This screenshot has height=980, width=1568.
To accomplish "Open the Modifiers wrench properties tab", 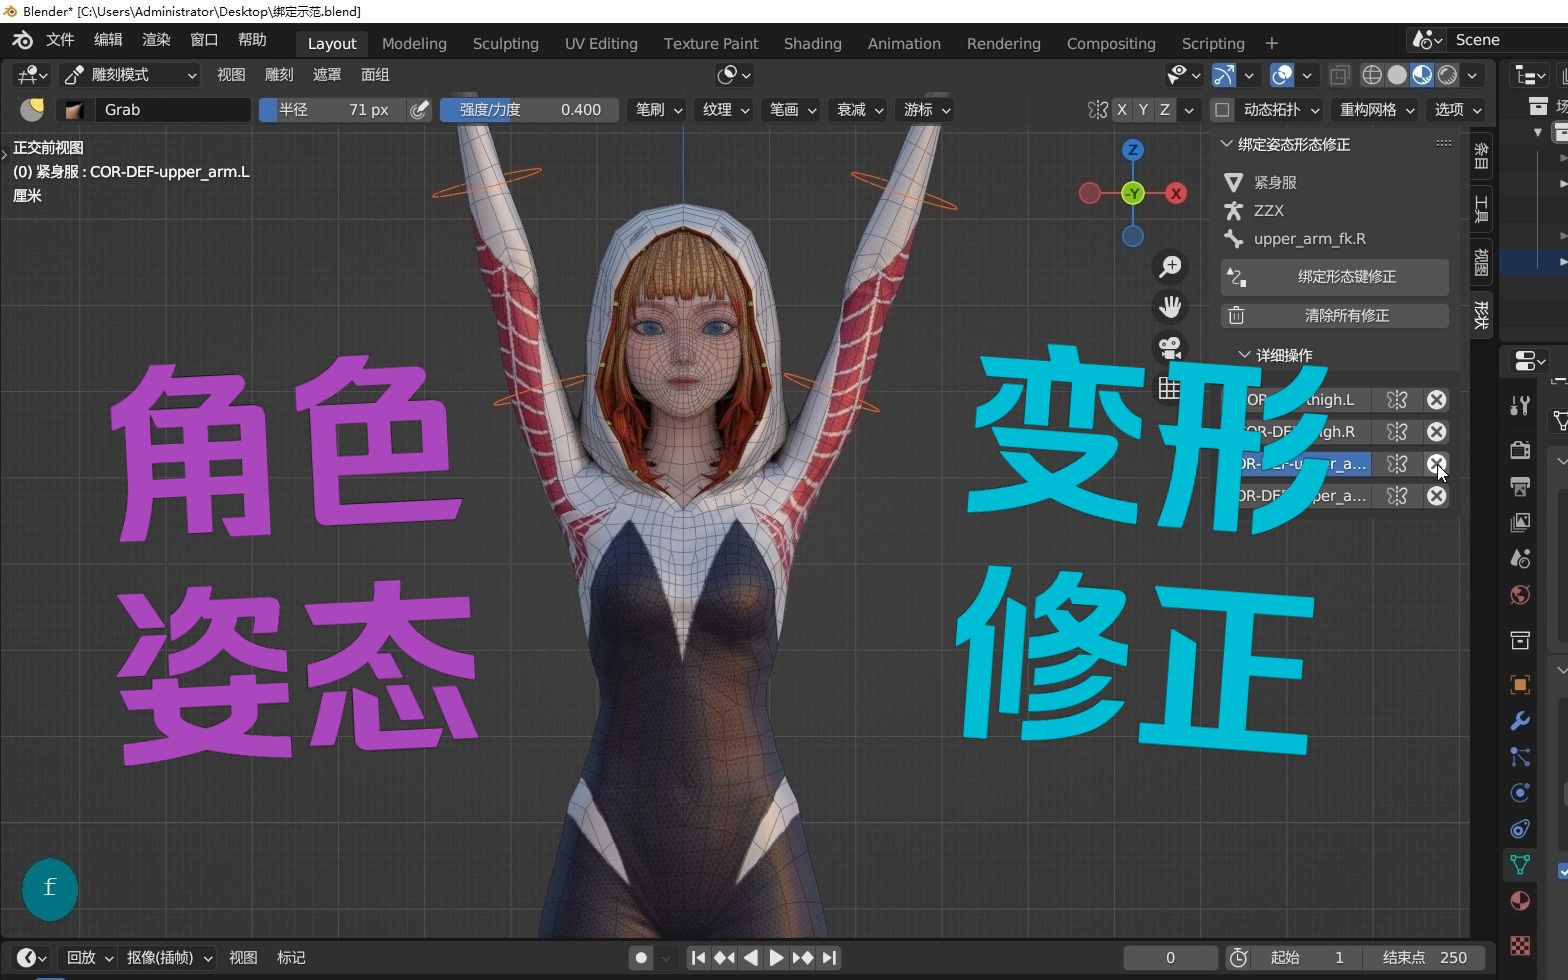I will tap(1520, 721).
